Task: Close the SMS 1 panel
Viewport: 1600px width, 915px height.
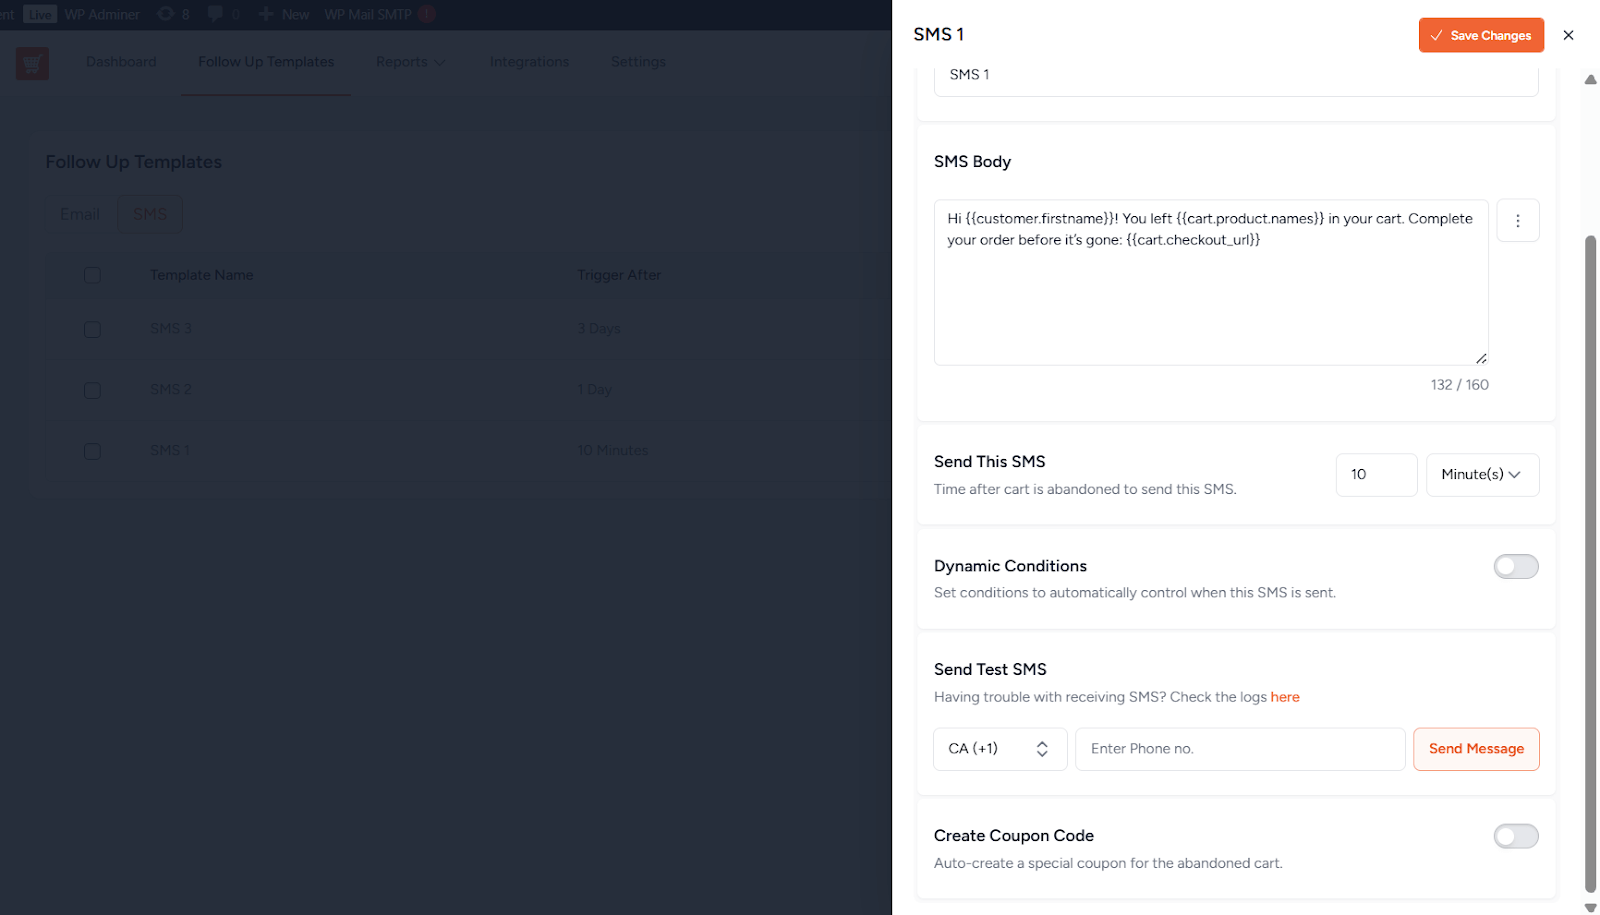Action: (1568, 35)
